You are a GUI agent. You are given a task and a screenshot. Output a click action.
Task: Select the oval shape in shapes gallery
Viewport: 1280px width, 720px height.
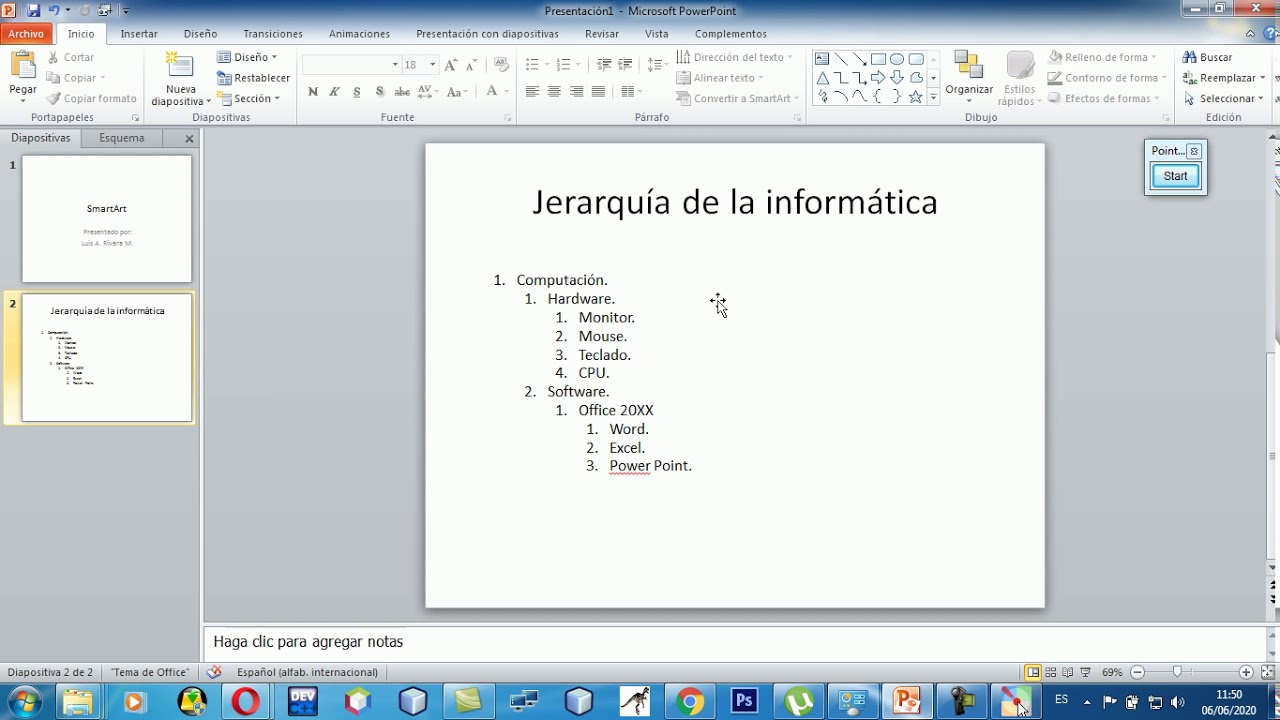click(x=897, y=59)
